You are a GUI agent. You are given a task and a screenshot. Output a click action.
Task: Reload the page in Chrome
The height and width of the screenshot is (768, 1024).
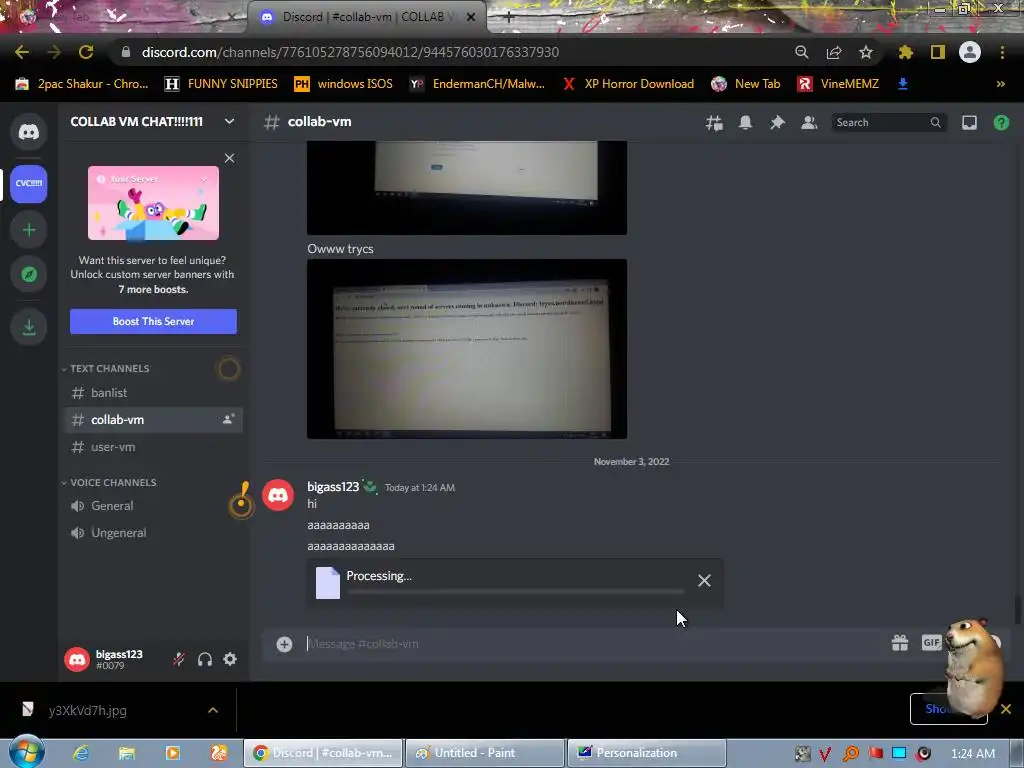pos(86,52)
